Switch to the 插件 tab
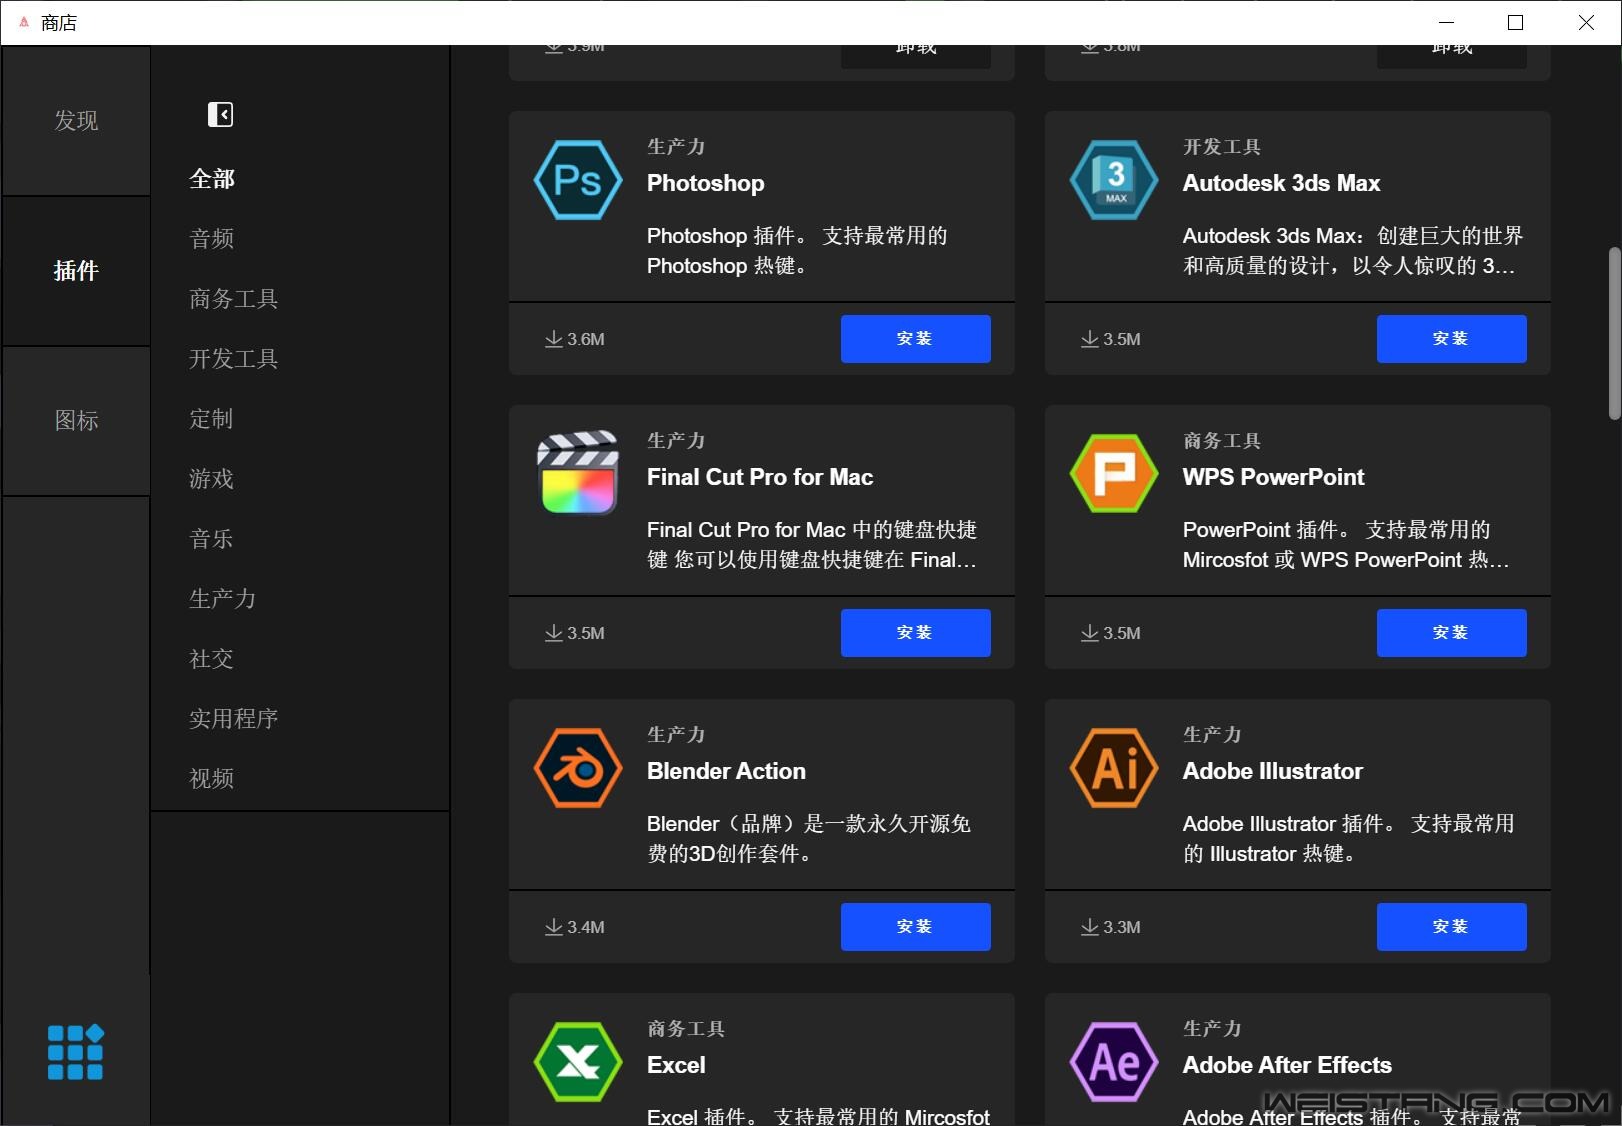This screenshot has width=1622, height=1126. (x=76, y=271)
